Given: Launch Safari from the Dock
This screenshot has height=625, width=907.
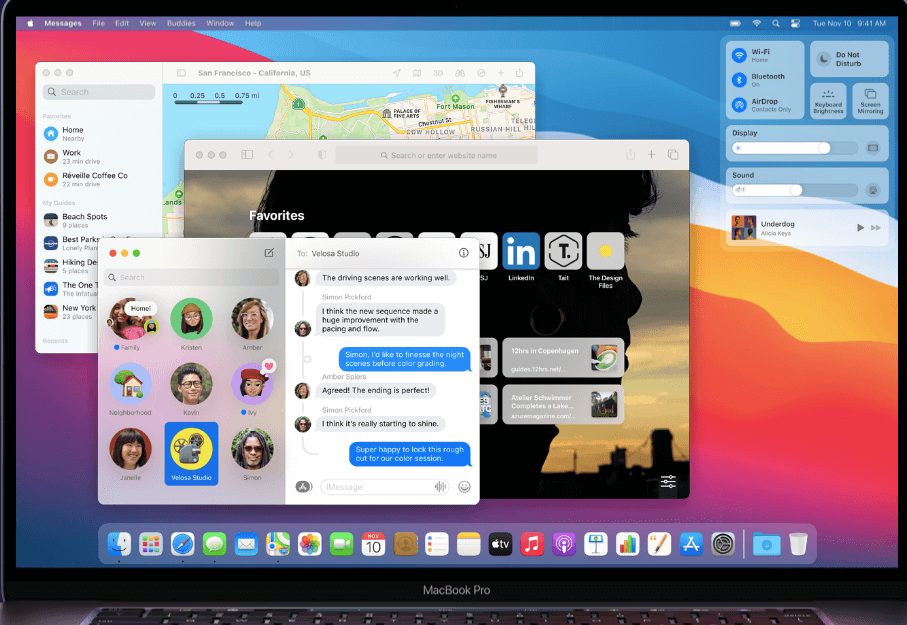Looking at the screenshot, I should coord(183,544).
